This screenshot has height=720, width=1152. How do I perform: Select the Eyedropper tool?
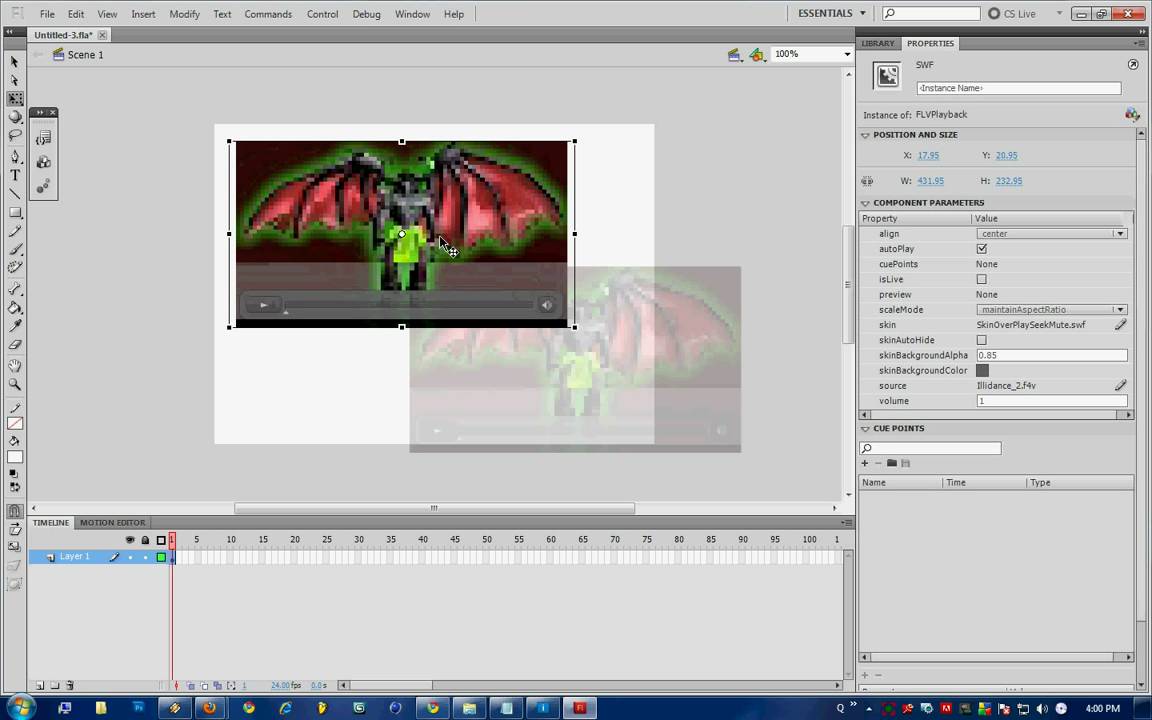point(15,325)
